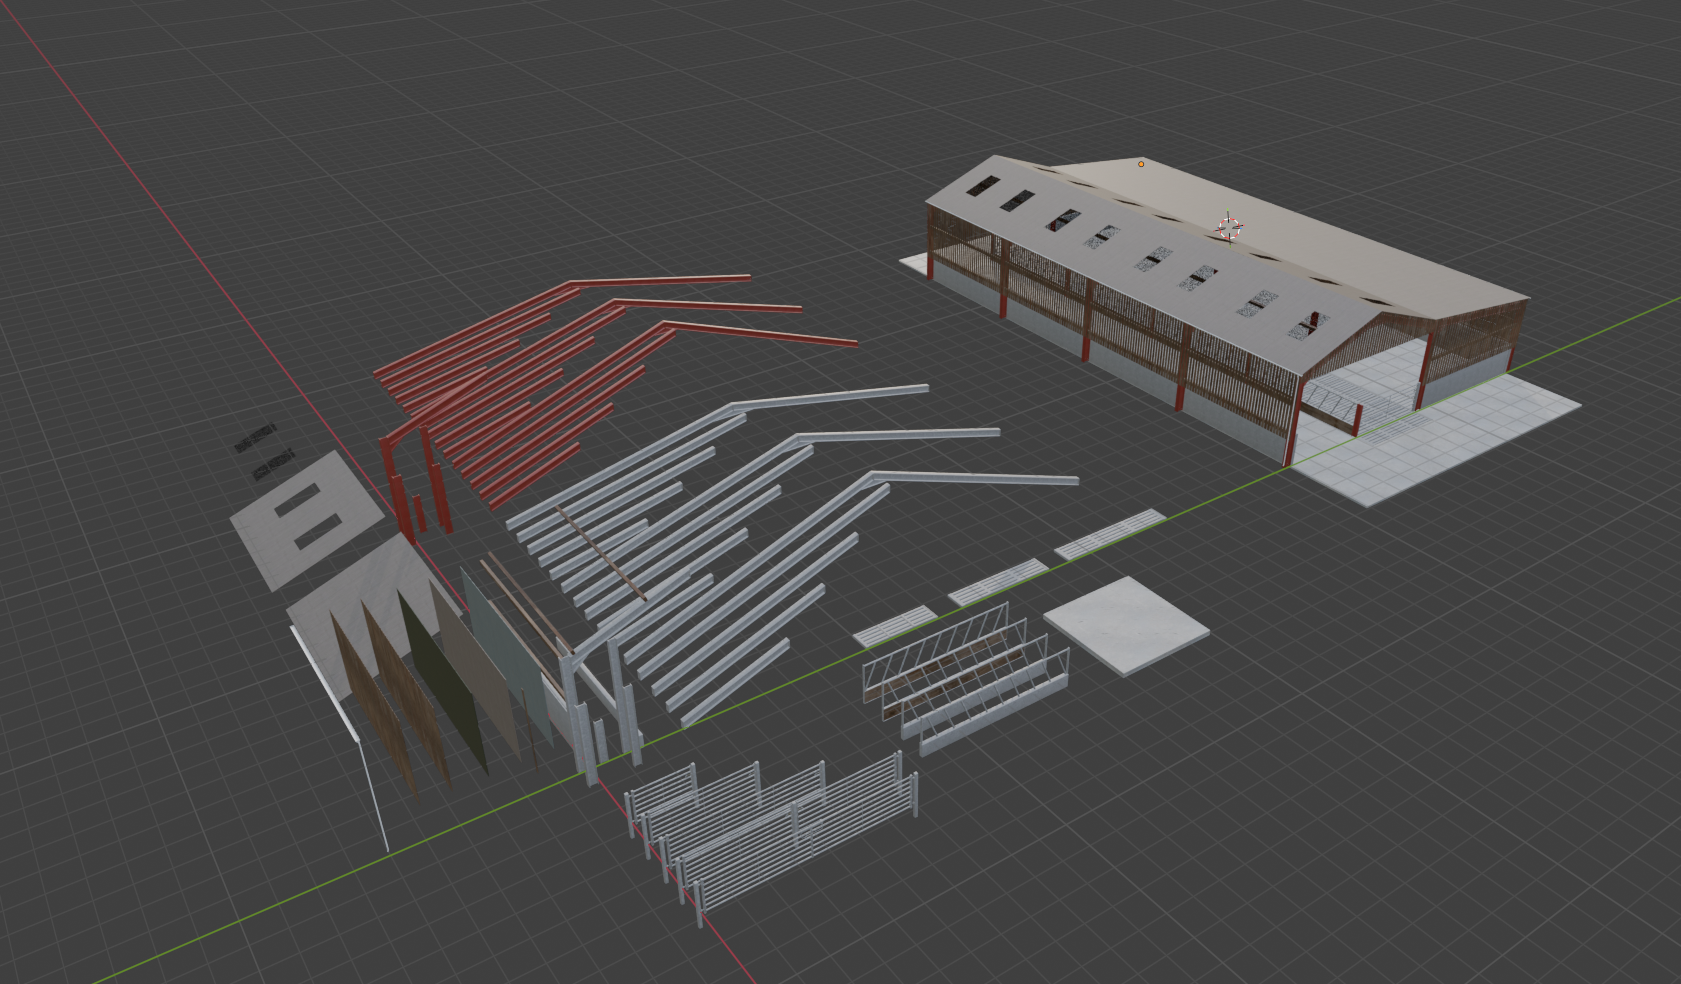The width and height of the screenshot is (1681, 984).
Task: Select the barn's front corner red column
Action: tap(1293, 422)
